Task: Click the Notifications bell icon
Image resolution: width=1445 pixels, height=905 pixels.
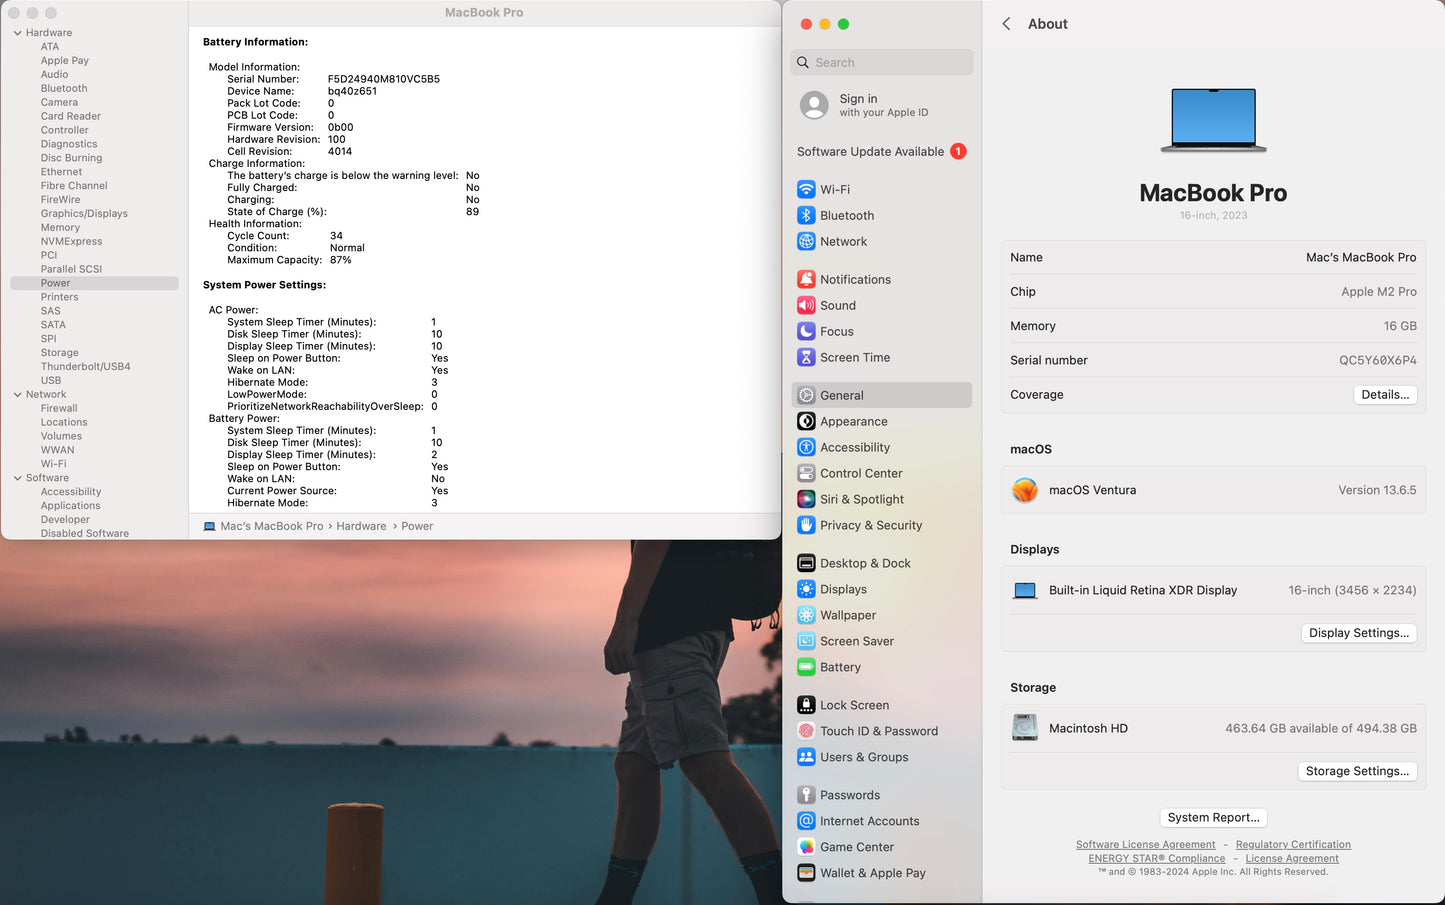Action: point(806,279)
